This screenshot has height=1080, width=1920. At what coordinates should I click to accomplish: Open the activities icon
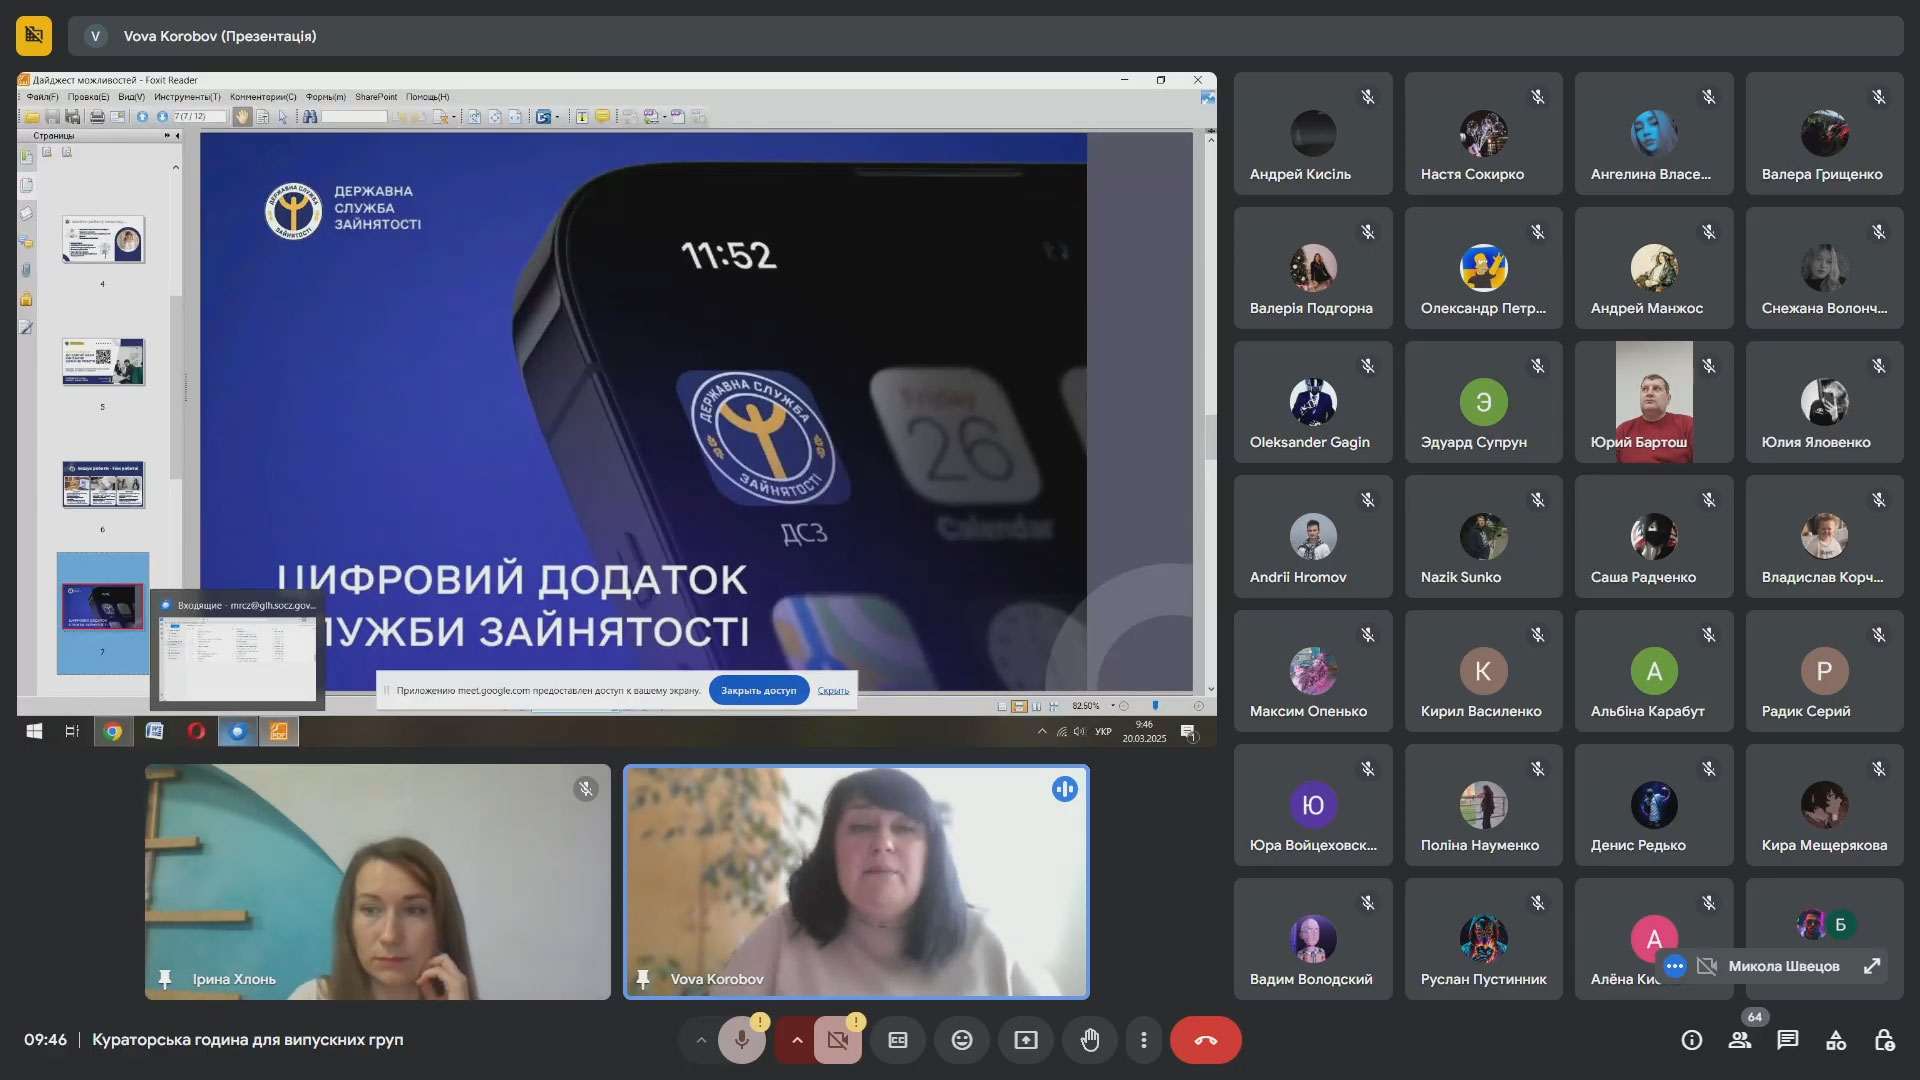pyautogui.click(x=1836, y=1040)
